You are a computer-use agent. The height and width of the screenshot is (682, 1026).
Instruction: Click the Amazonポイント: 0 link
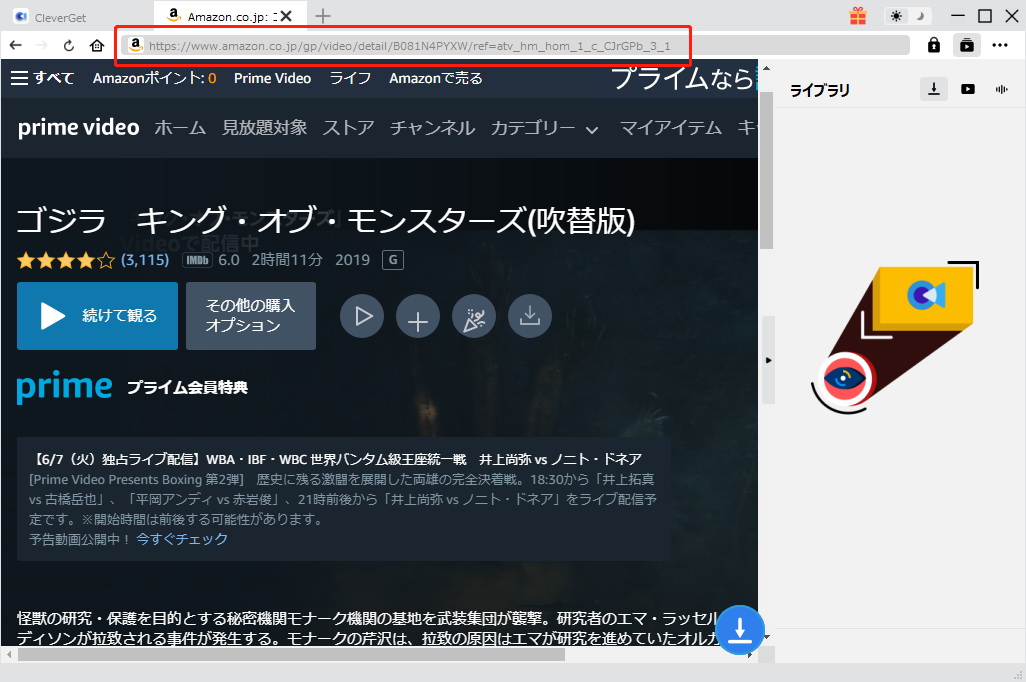coord(154,78)
